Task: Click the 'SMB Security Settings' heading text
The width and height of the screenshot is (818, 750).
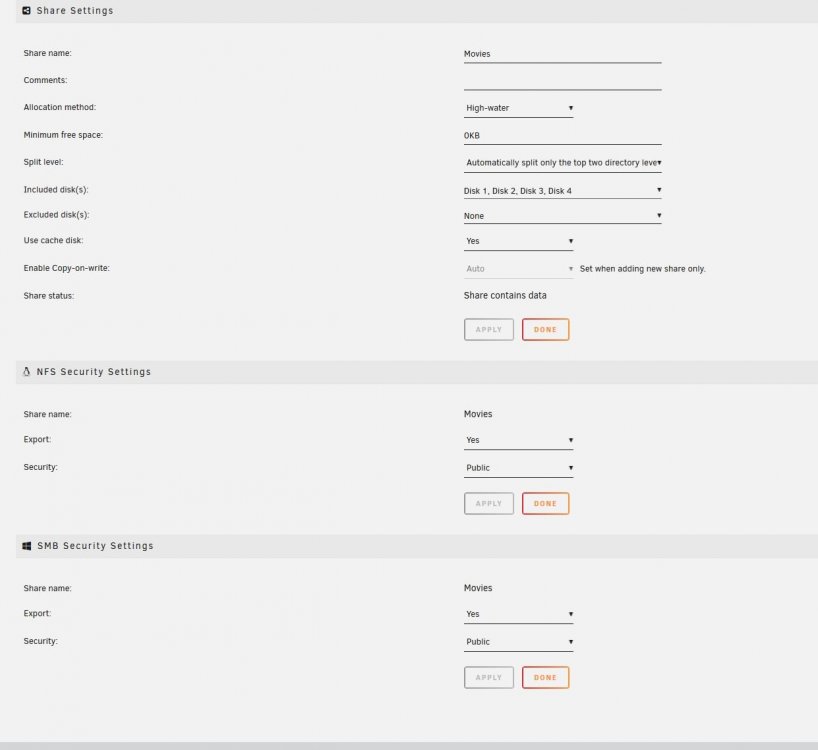Action: (95, 546)
